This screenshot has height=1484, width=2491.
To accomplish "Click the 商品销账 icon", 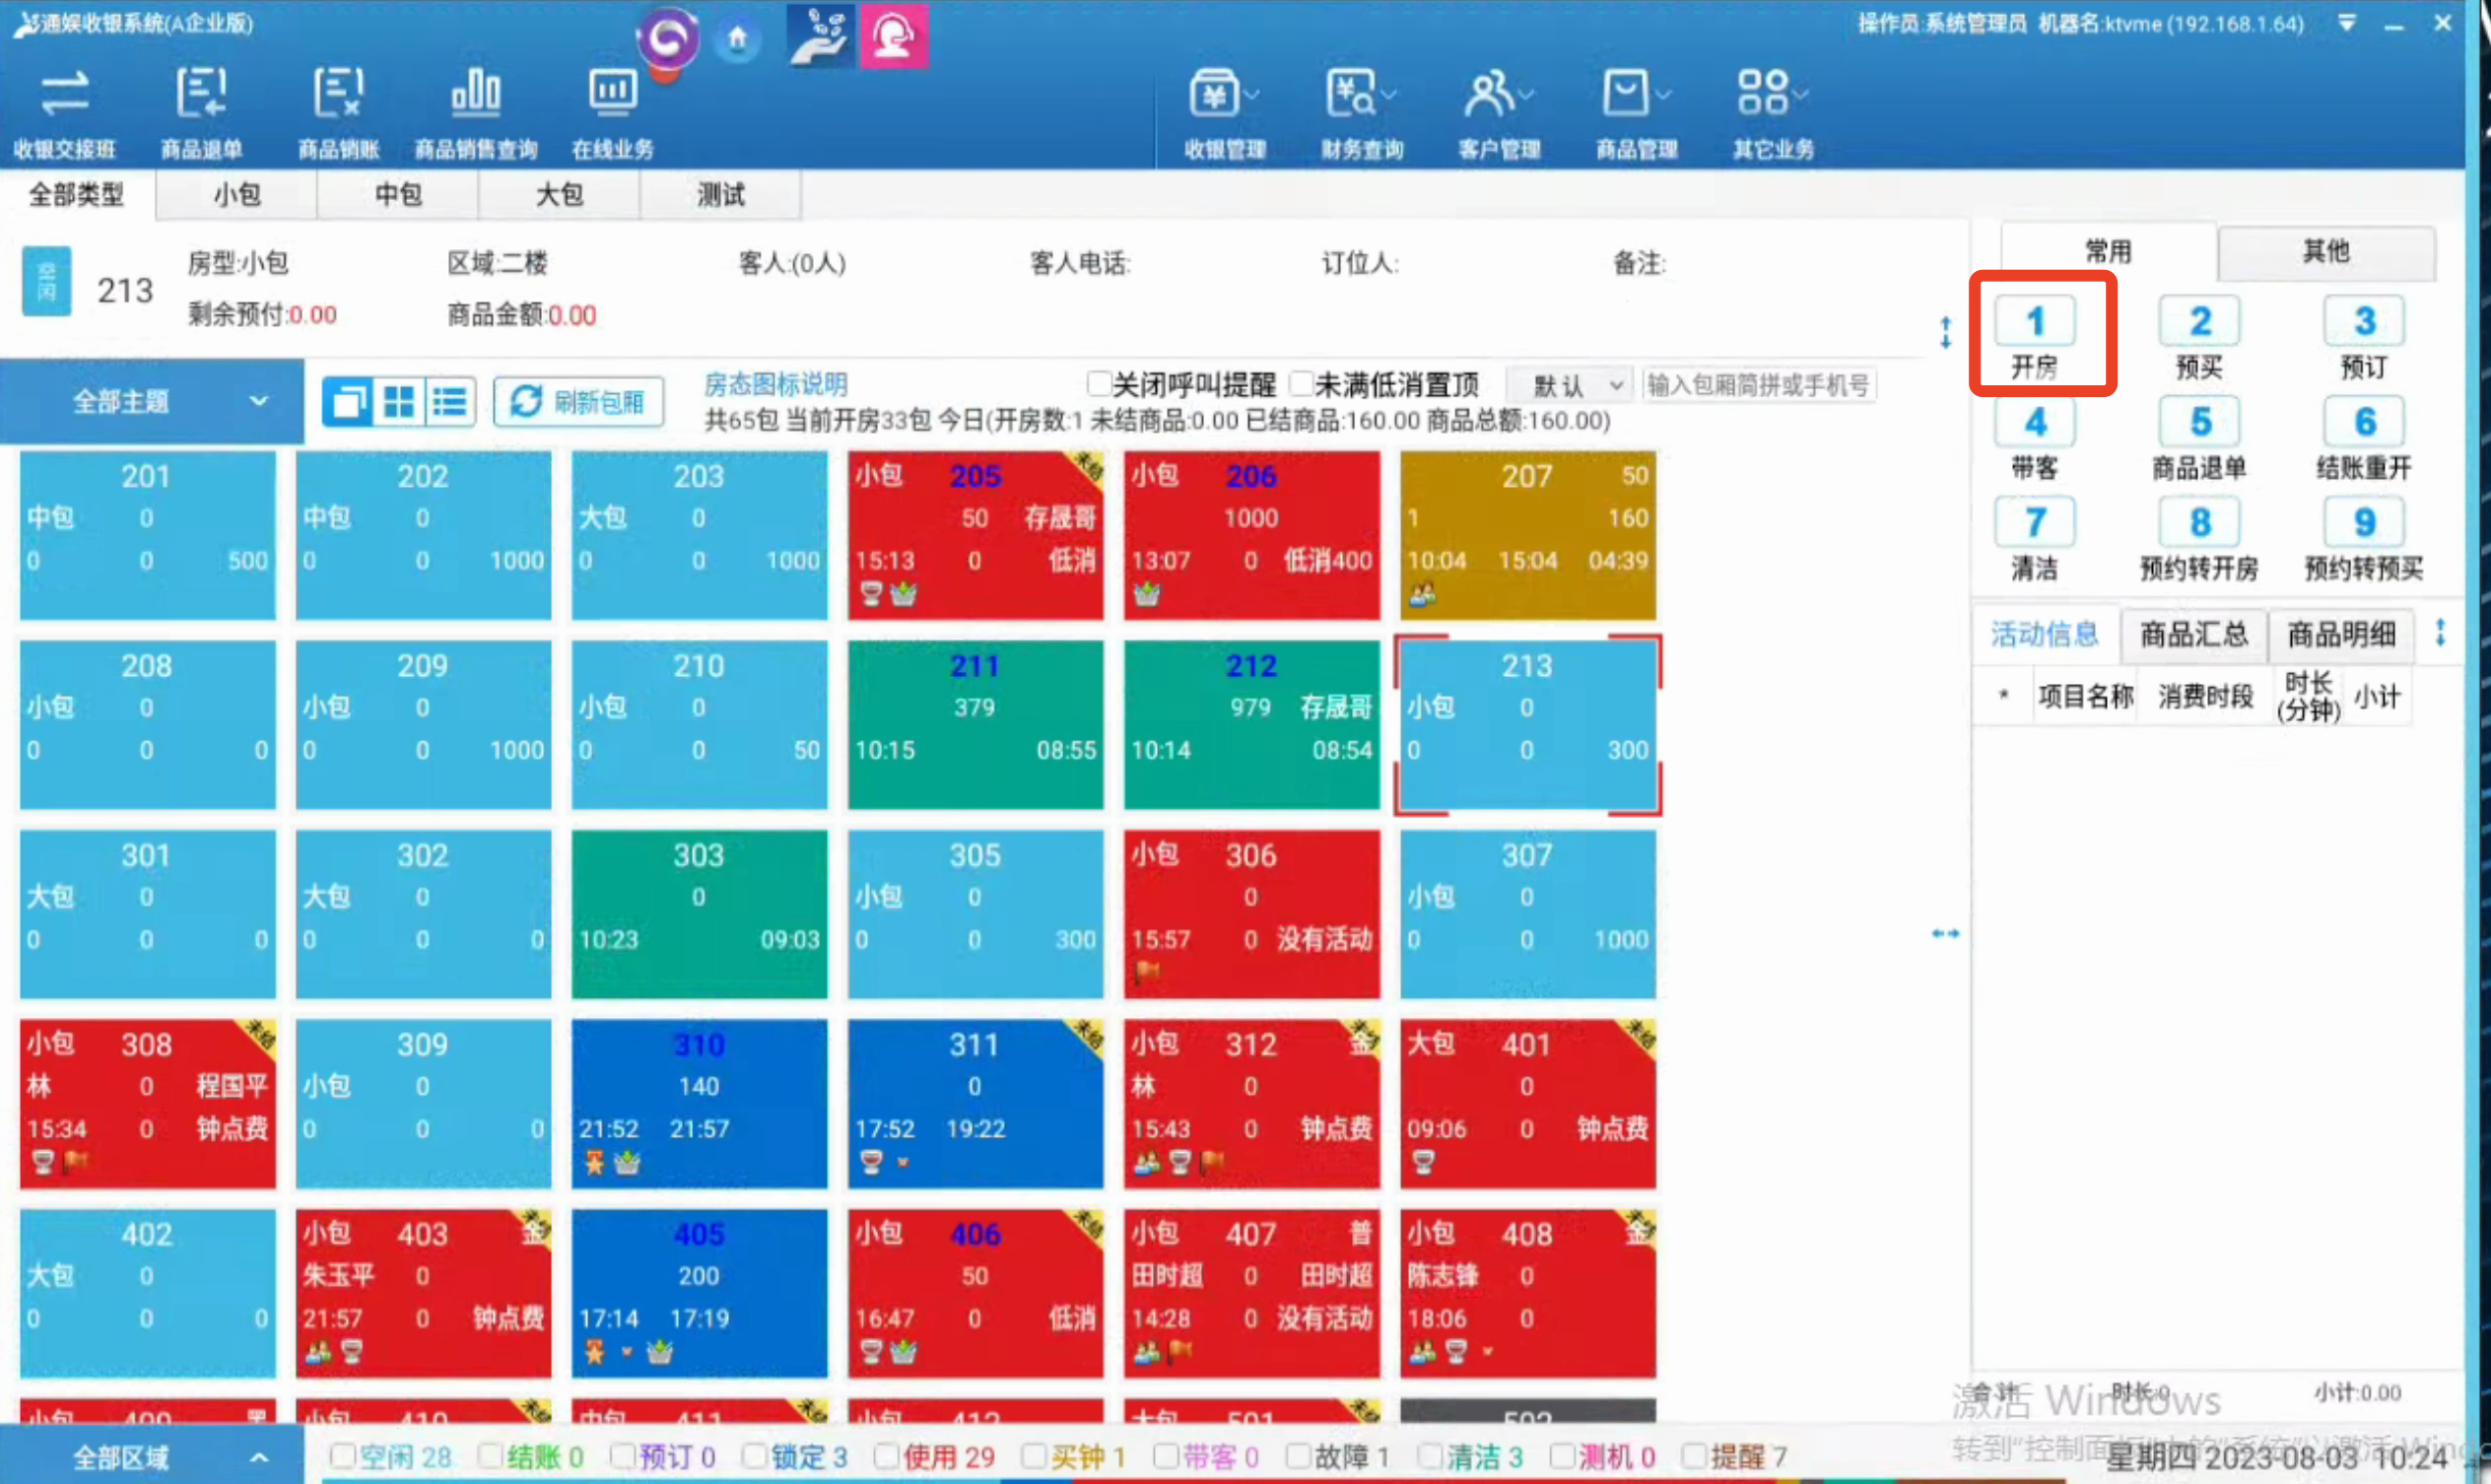I will 338,112.
